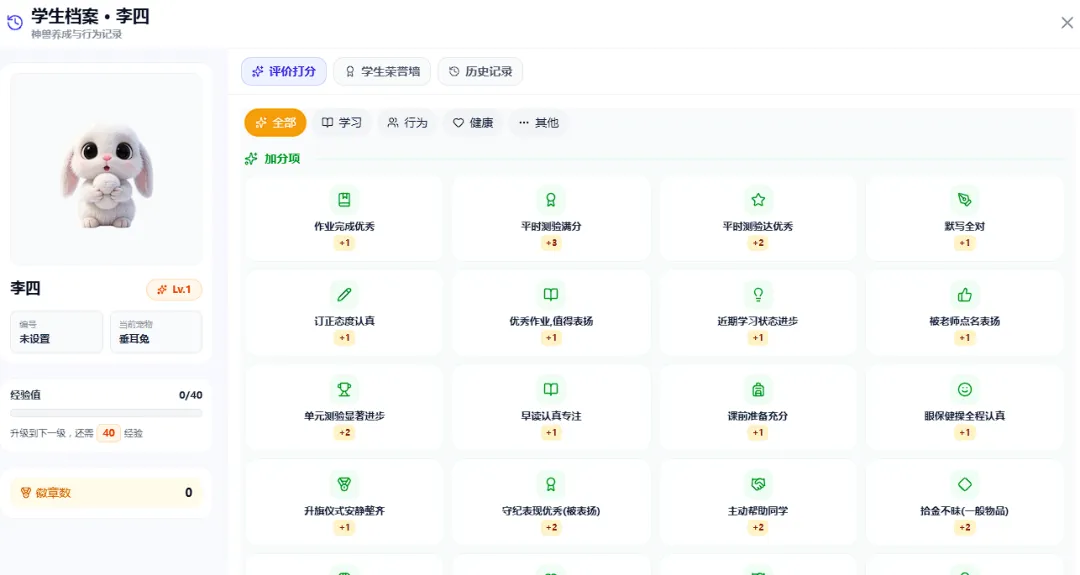Viewport: 1080px width, 575px height.
Task: Click the history clock icon beside 学生档案 title
Action: 14,23
